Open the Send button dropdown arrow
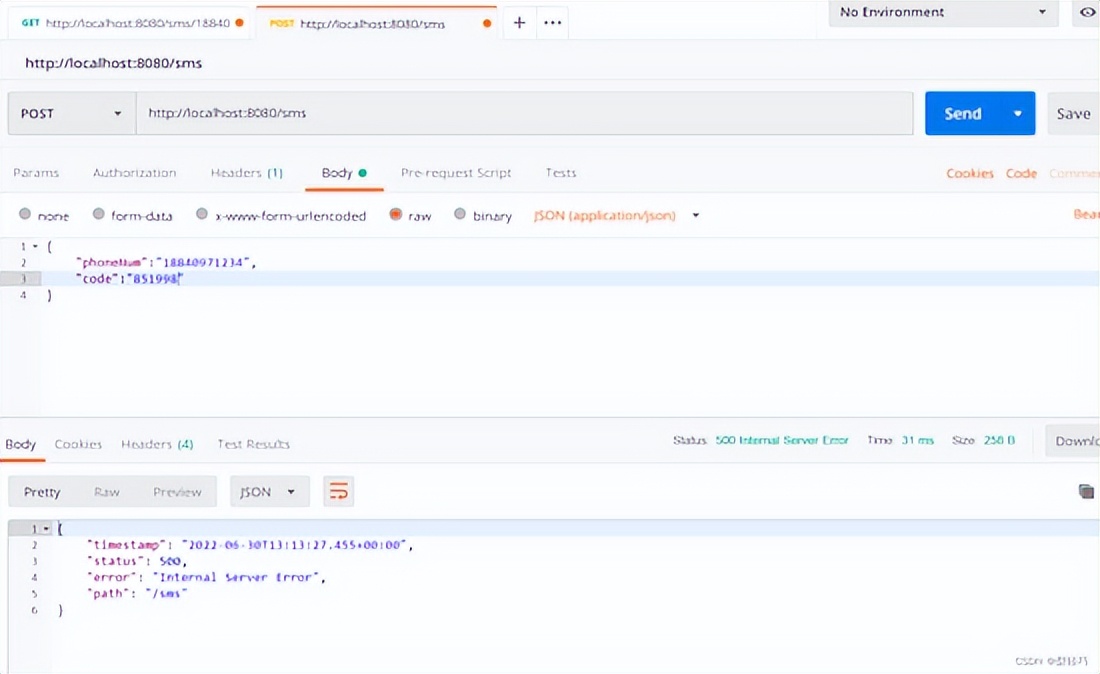The height and width of the screenshot is (674, 1100). [1018, 114]
